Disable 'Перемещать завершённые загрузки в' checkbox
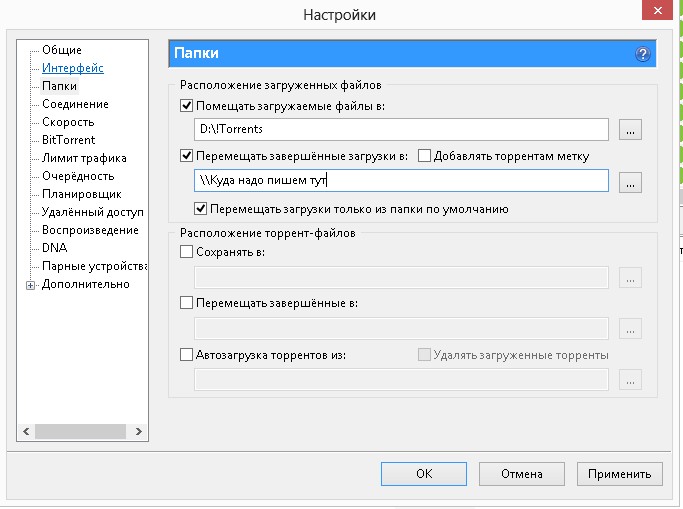The image size is (683, 509). tap(186, 156)
